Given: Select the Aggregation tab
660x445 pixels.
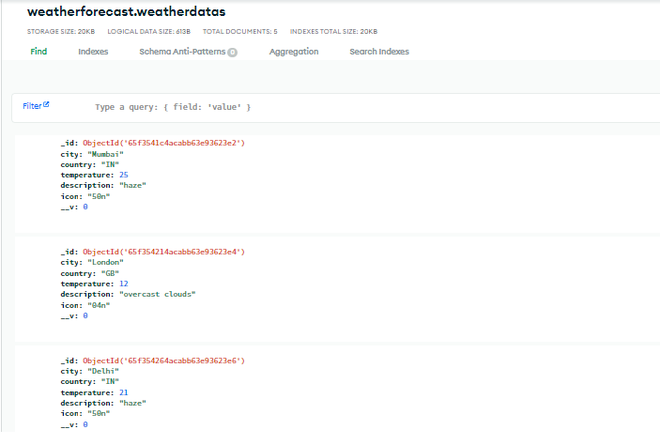Looking at the screenshot, I should [294, 52].
